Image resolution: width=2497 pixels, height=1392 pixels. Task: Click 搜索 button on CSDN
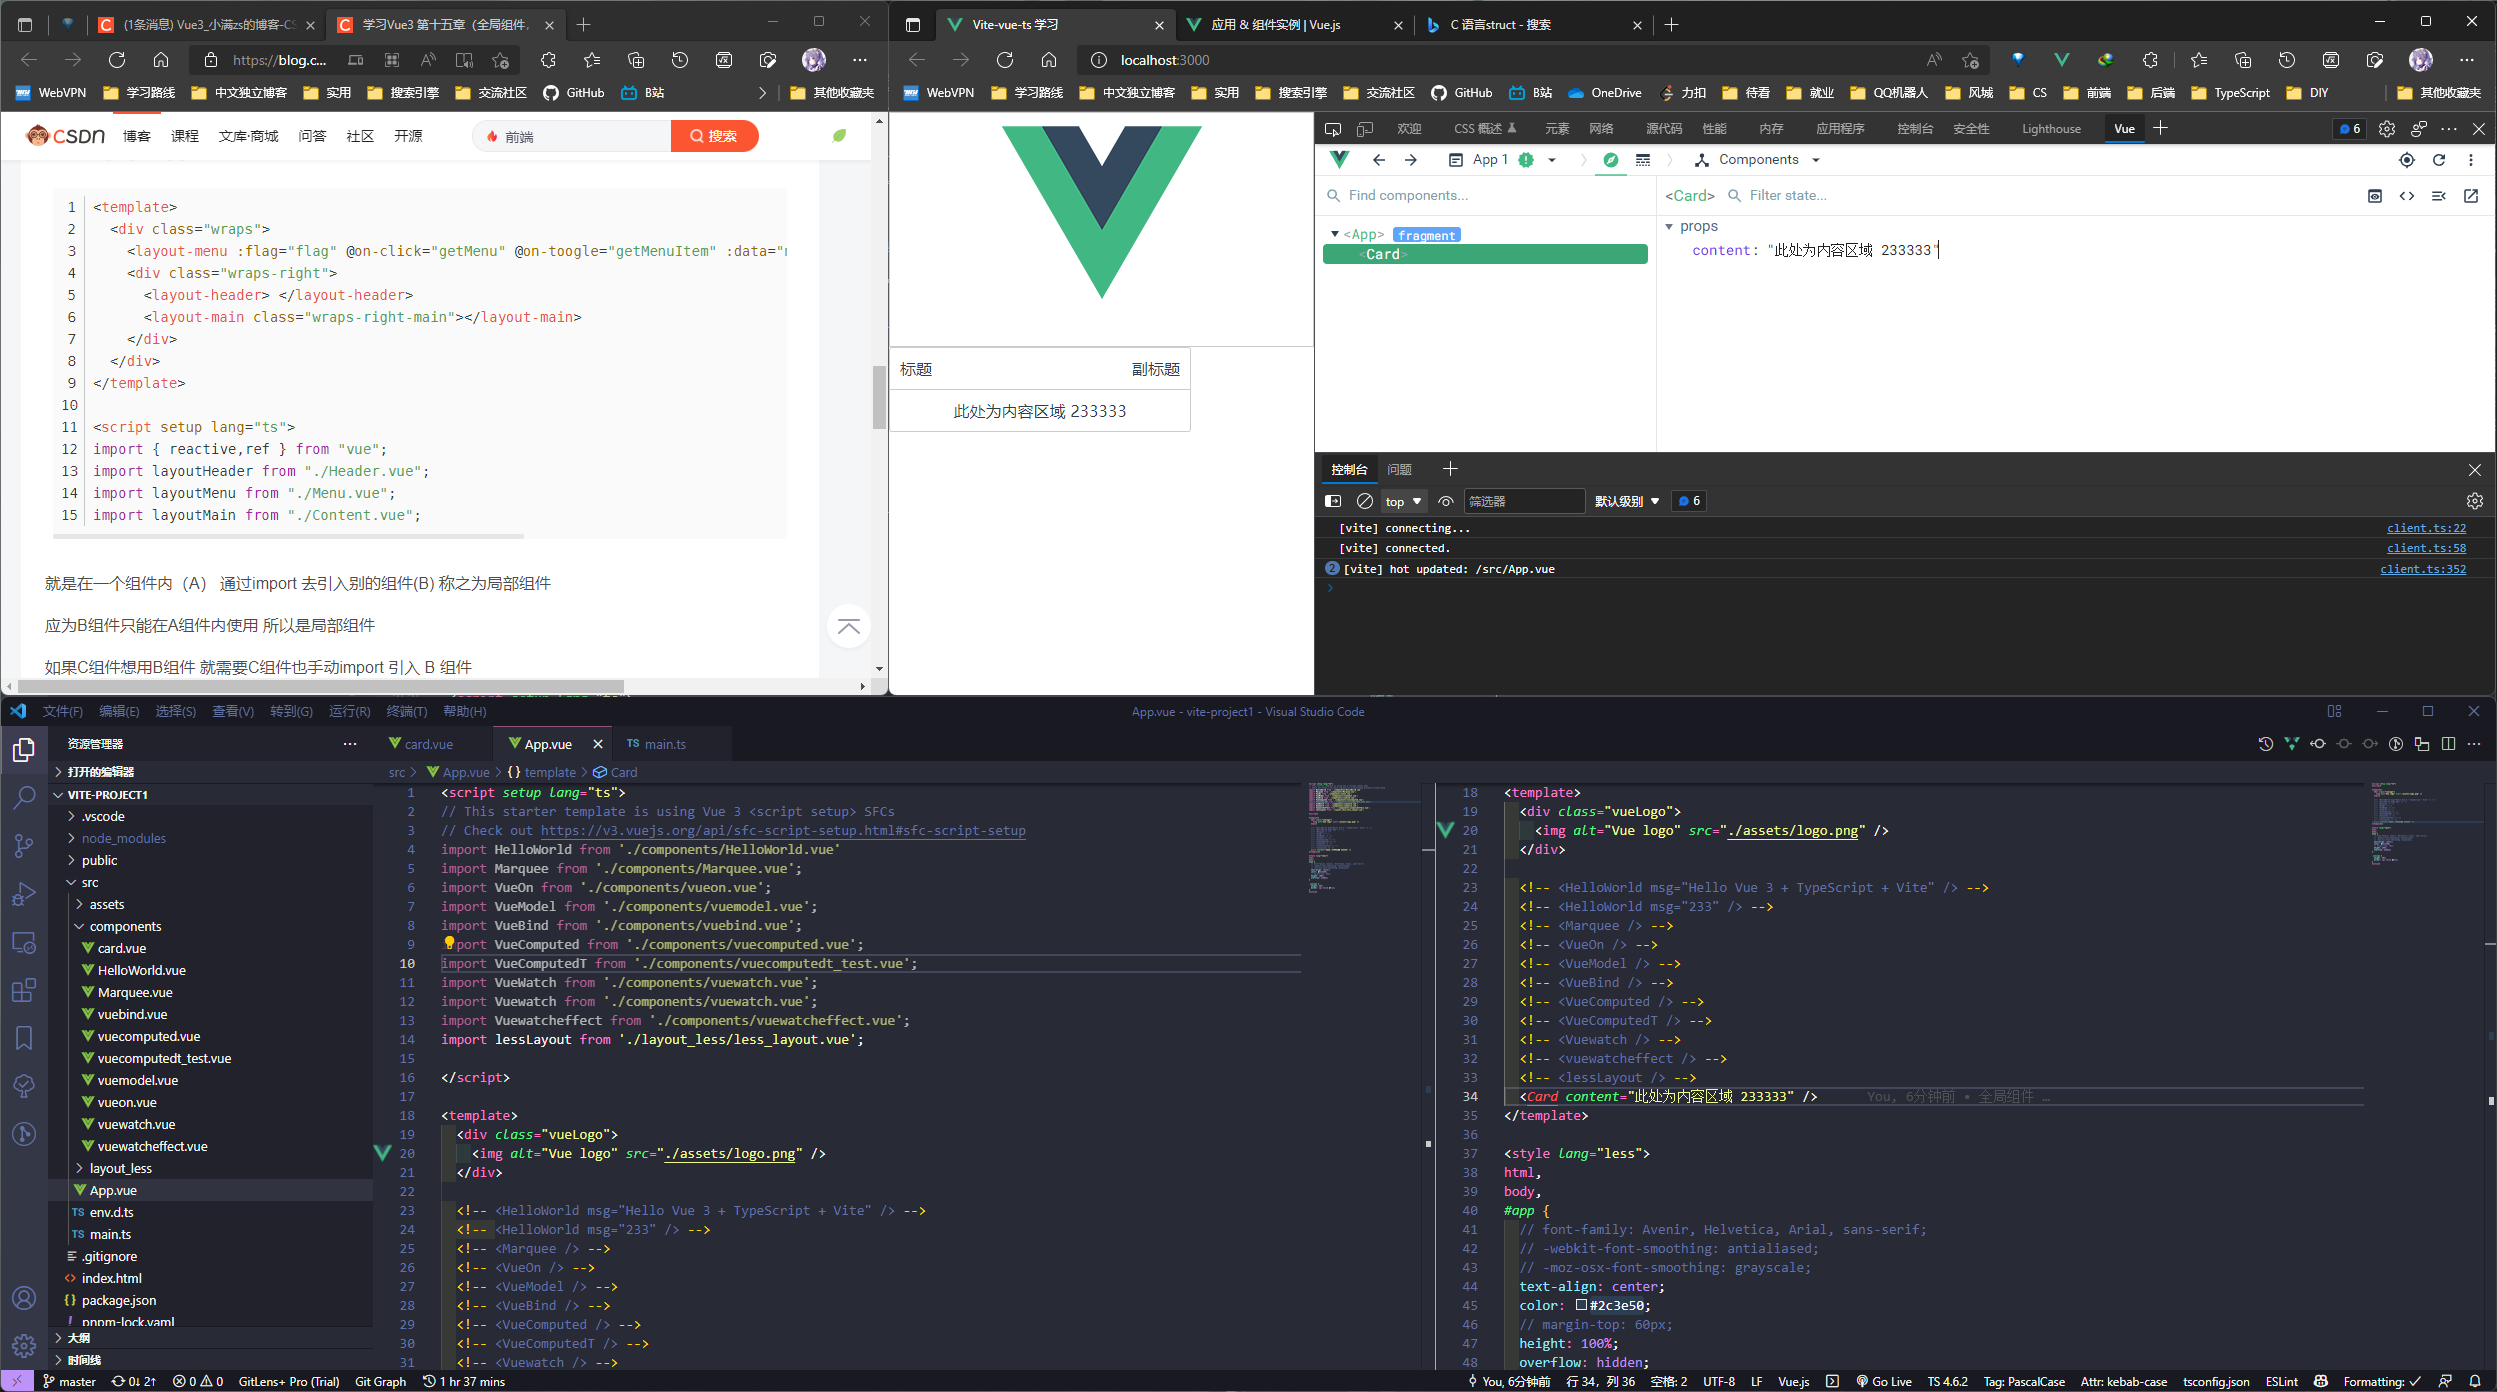(x=714, y=136)
